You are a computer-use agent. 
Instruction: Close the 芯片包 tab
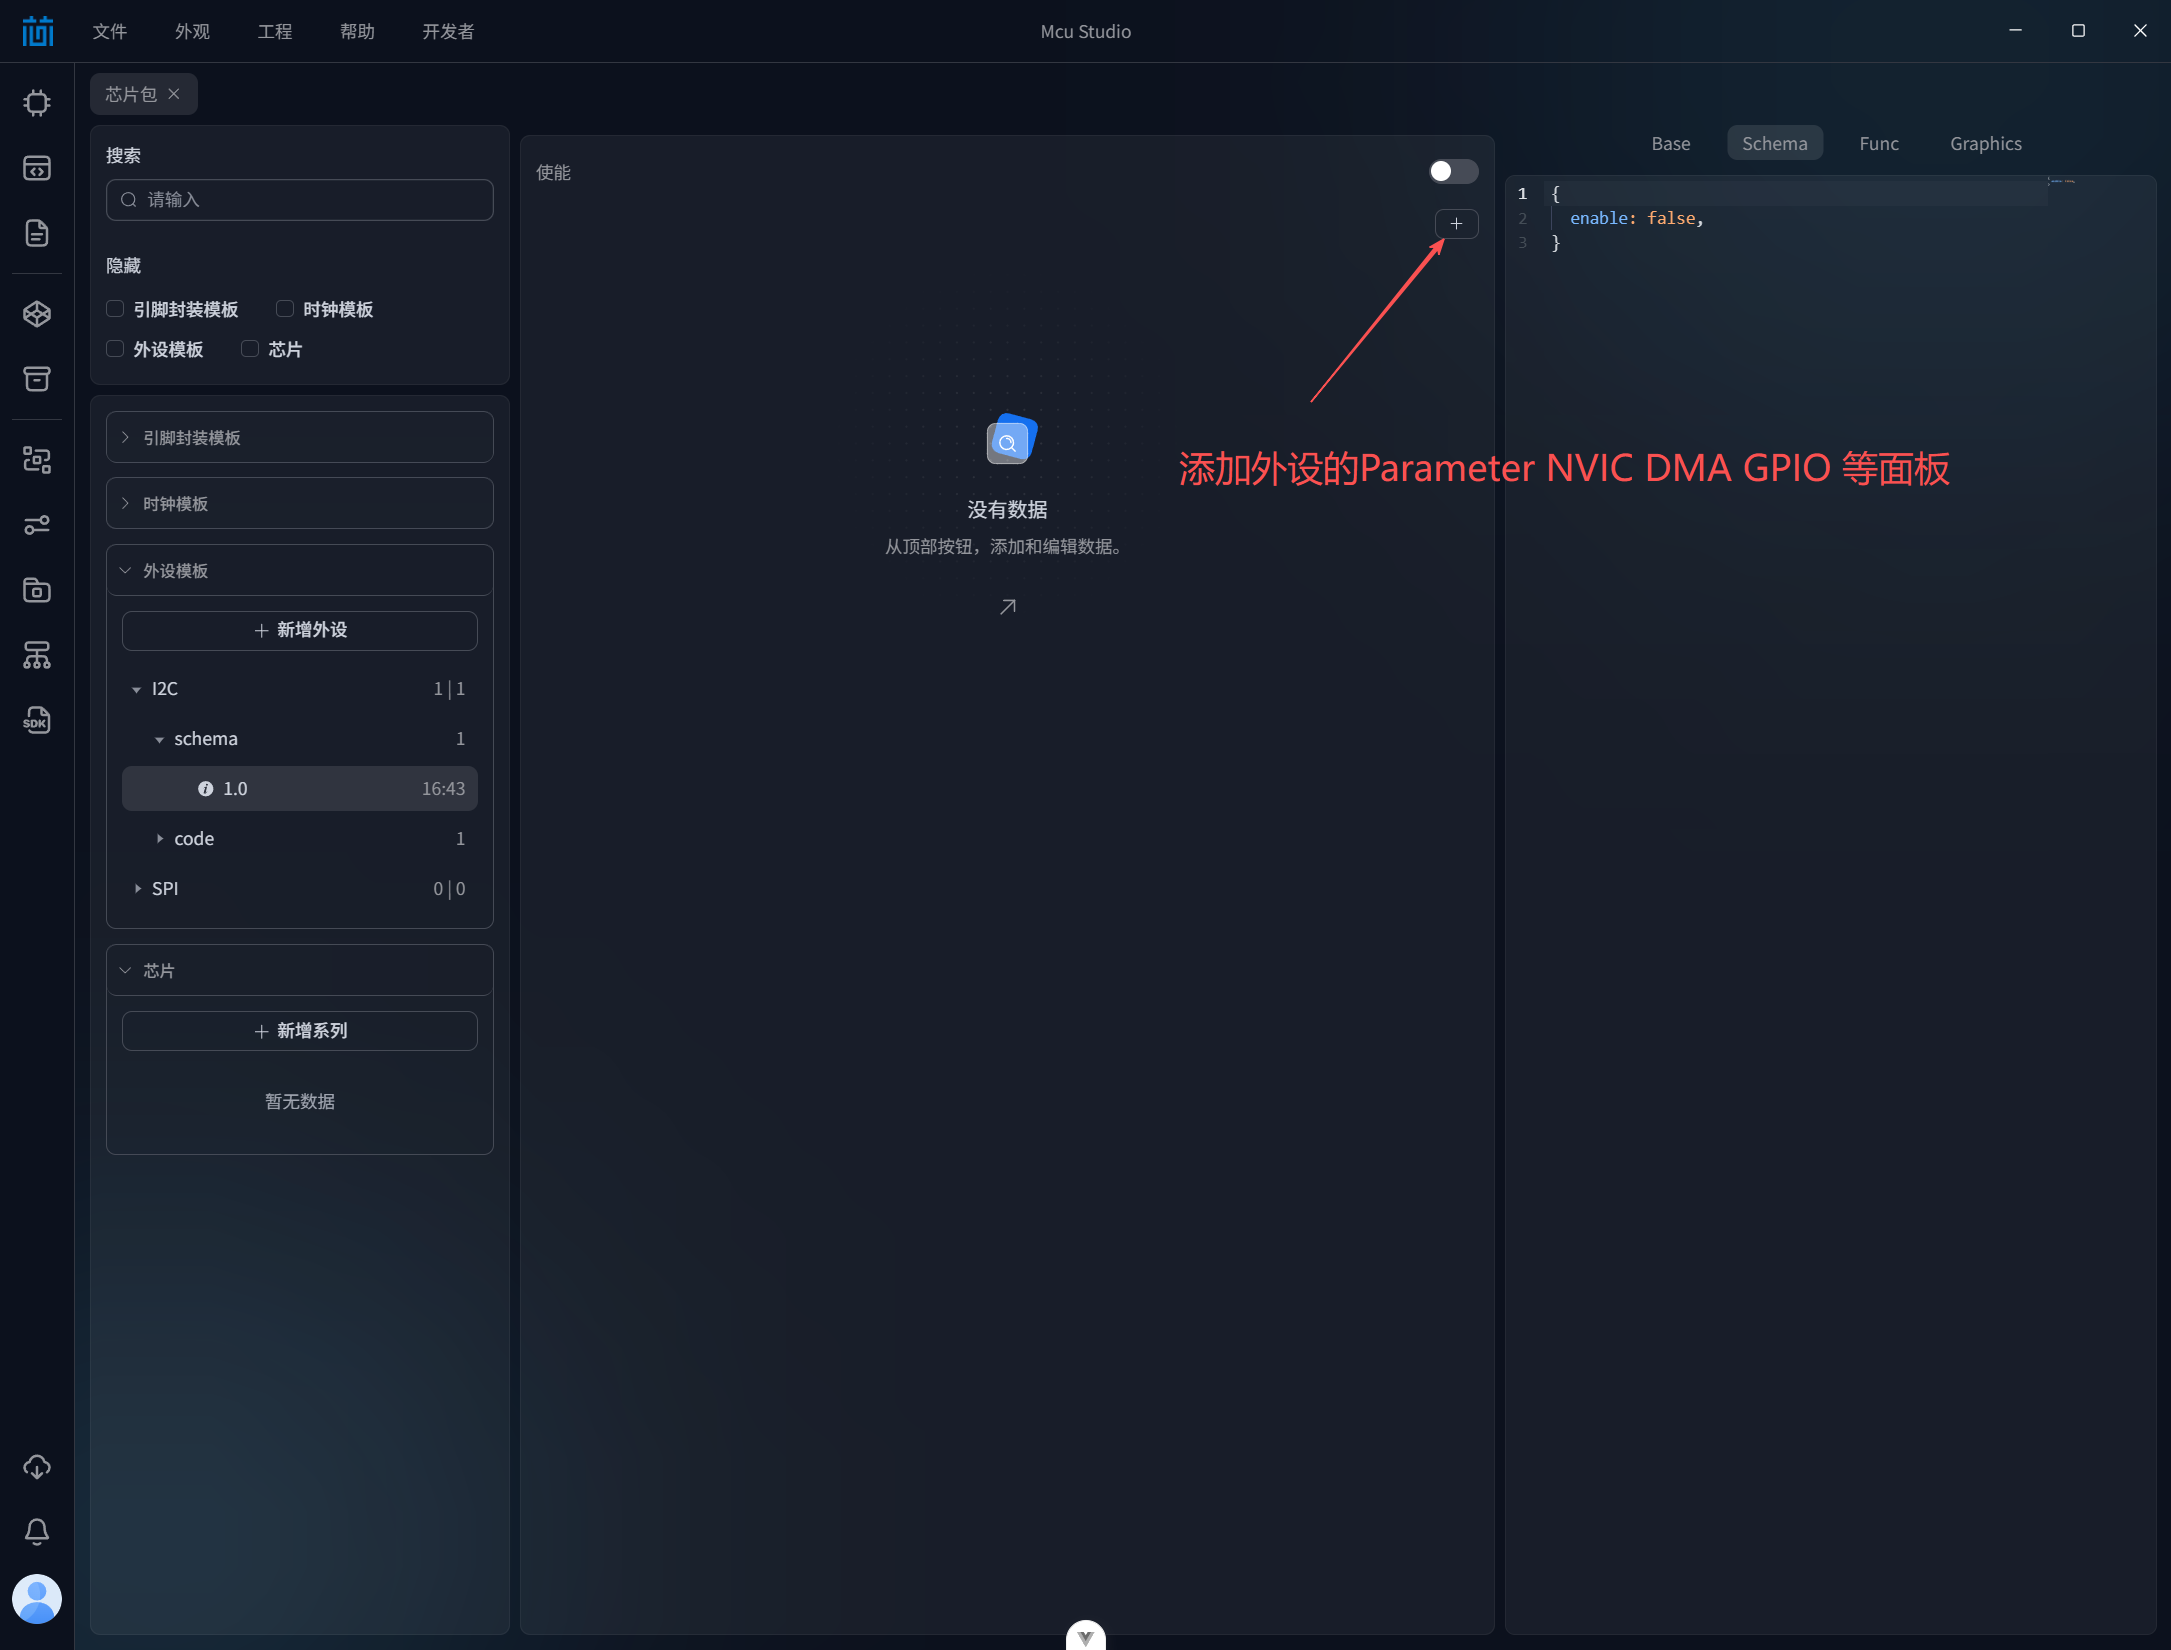[x=174, y=94]
